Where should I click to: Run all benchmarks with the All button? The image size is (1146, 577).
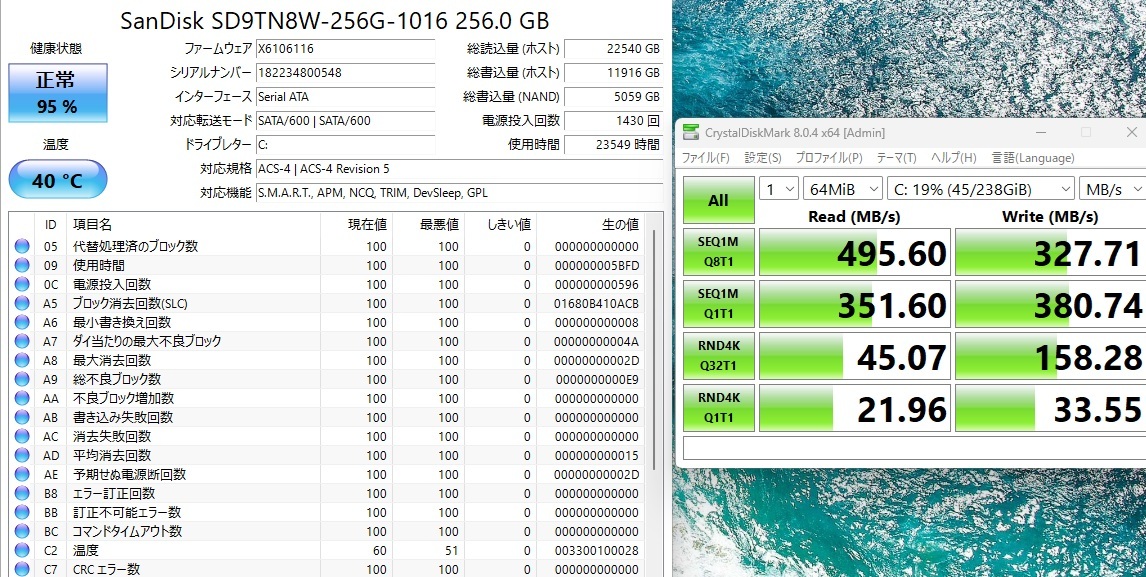pos(718,200)
